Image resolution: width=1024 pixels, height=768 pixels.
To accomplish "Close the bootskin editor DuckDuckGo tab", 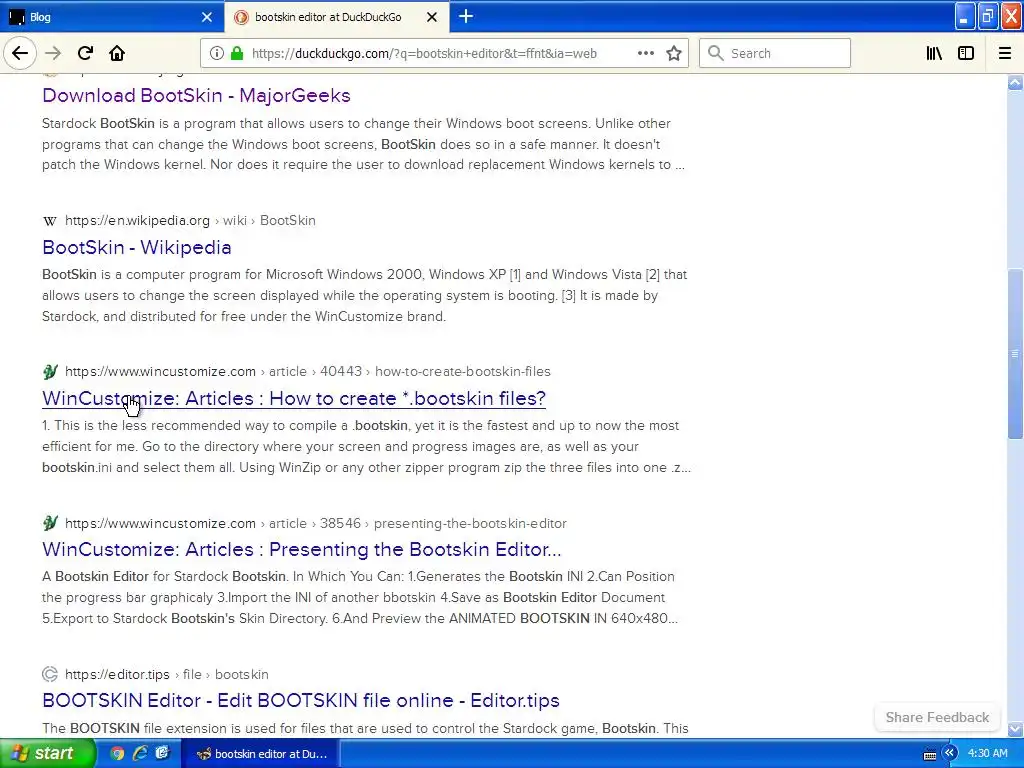I will 432,17.
